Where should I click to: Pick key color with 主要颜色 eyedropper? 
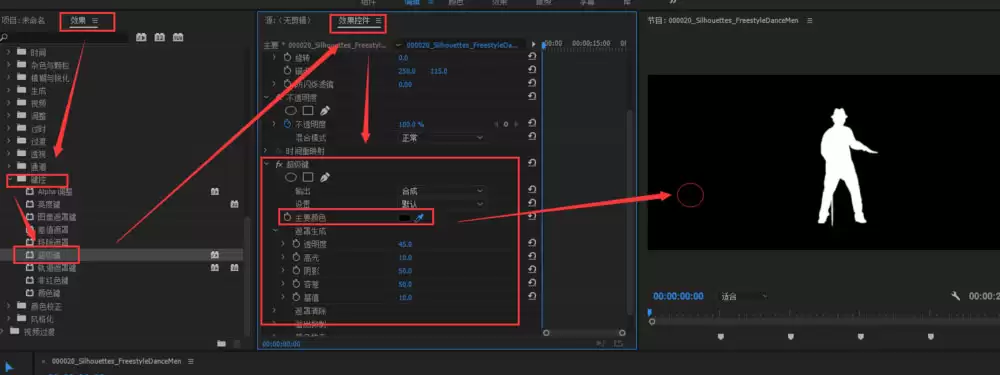pos(419,218)
